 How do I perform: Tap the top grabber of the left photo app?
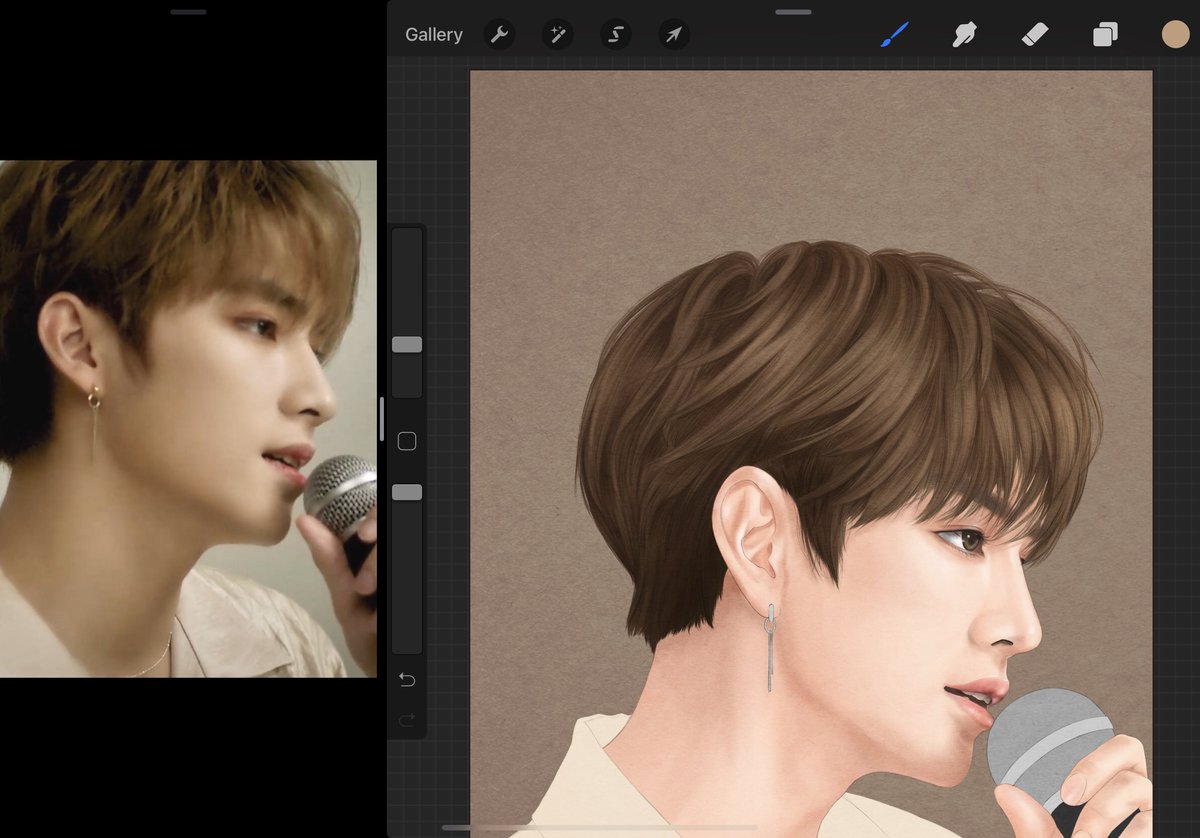(x=188, y=12)
